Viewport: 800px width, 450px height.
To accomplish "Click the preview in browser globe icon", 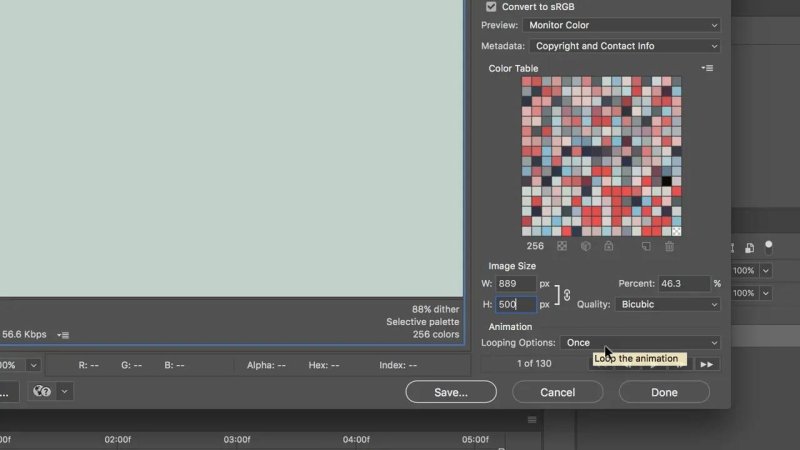I will click(x=42, y=391).
